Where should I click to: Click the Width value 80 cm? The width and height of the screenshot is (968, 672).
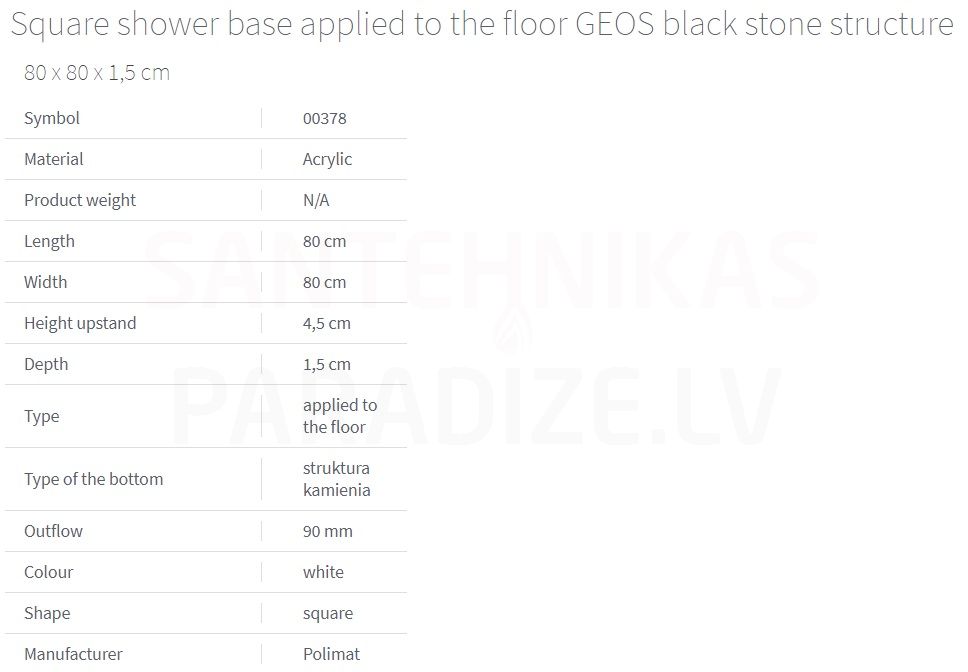coord(325,283)
